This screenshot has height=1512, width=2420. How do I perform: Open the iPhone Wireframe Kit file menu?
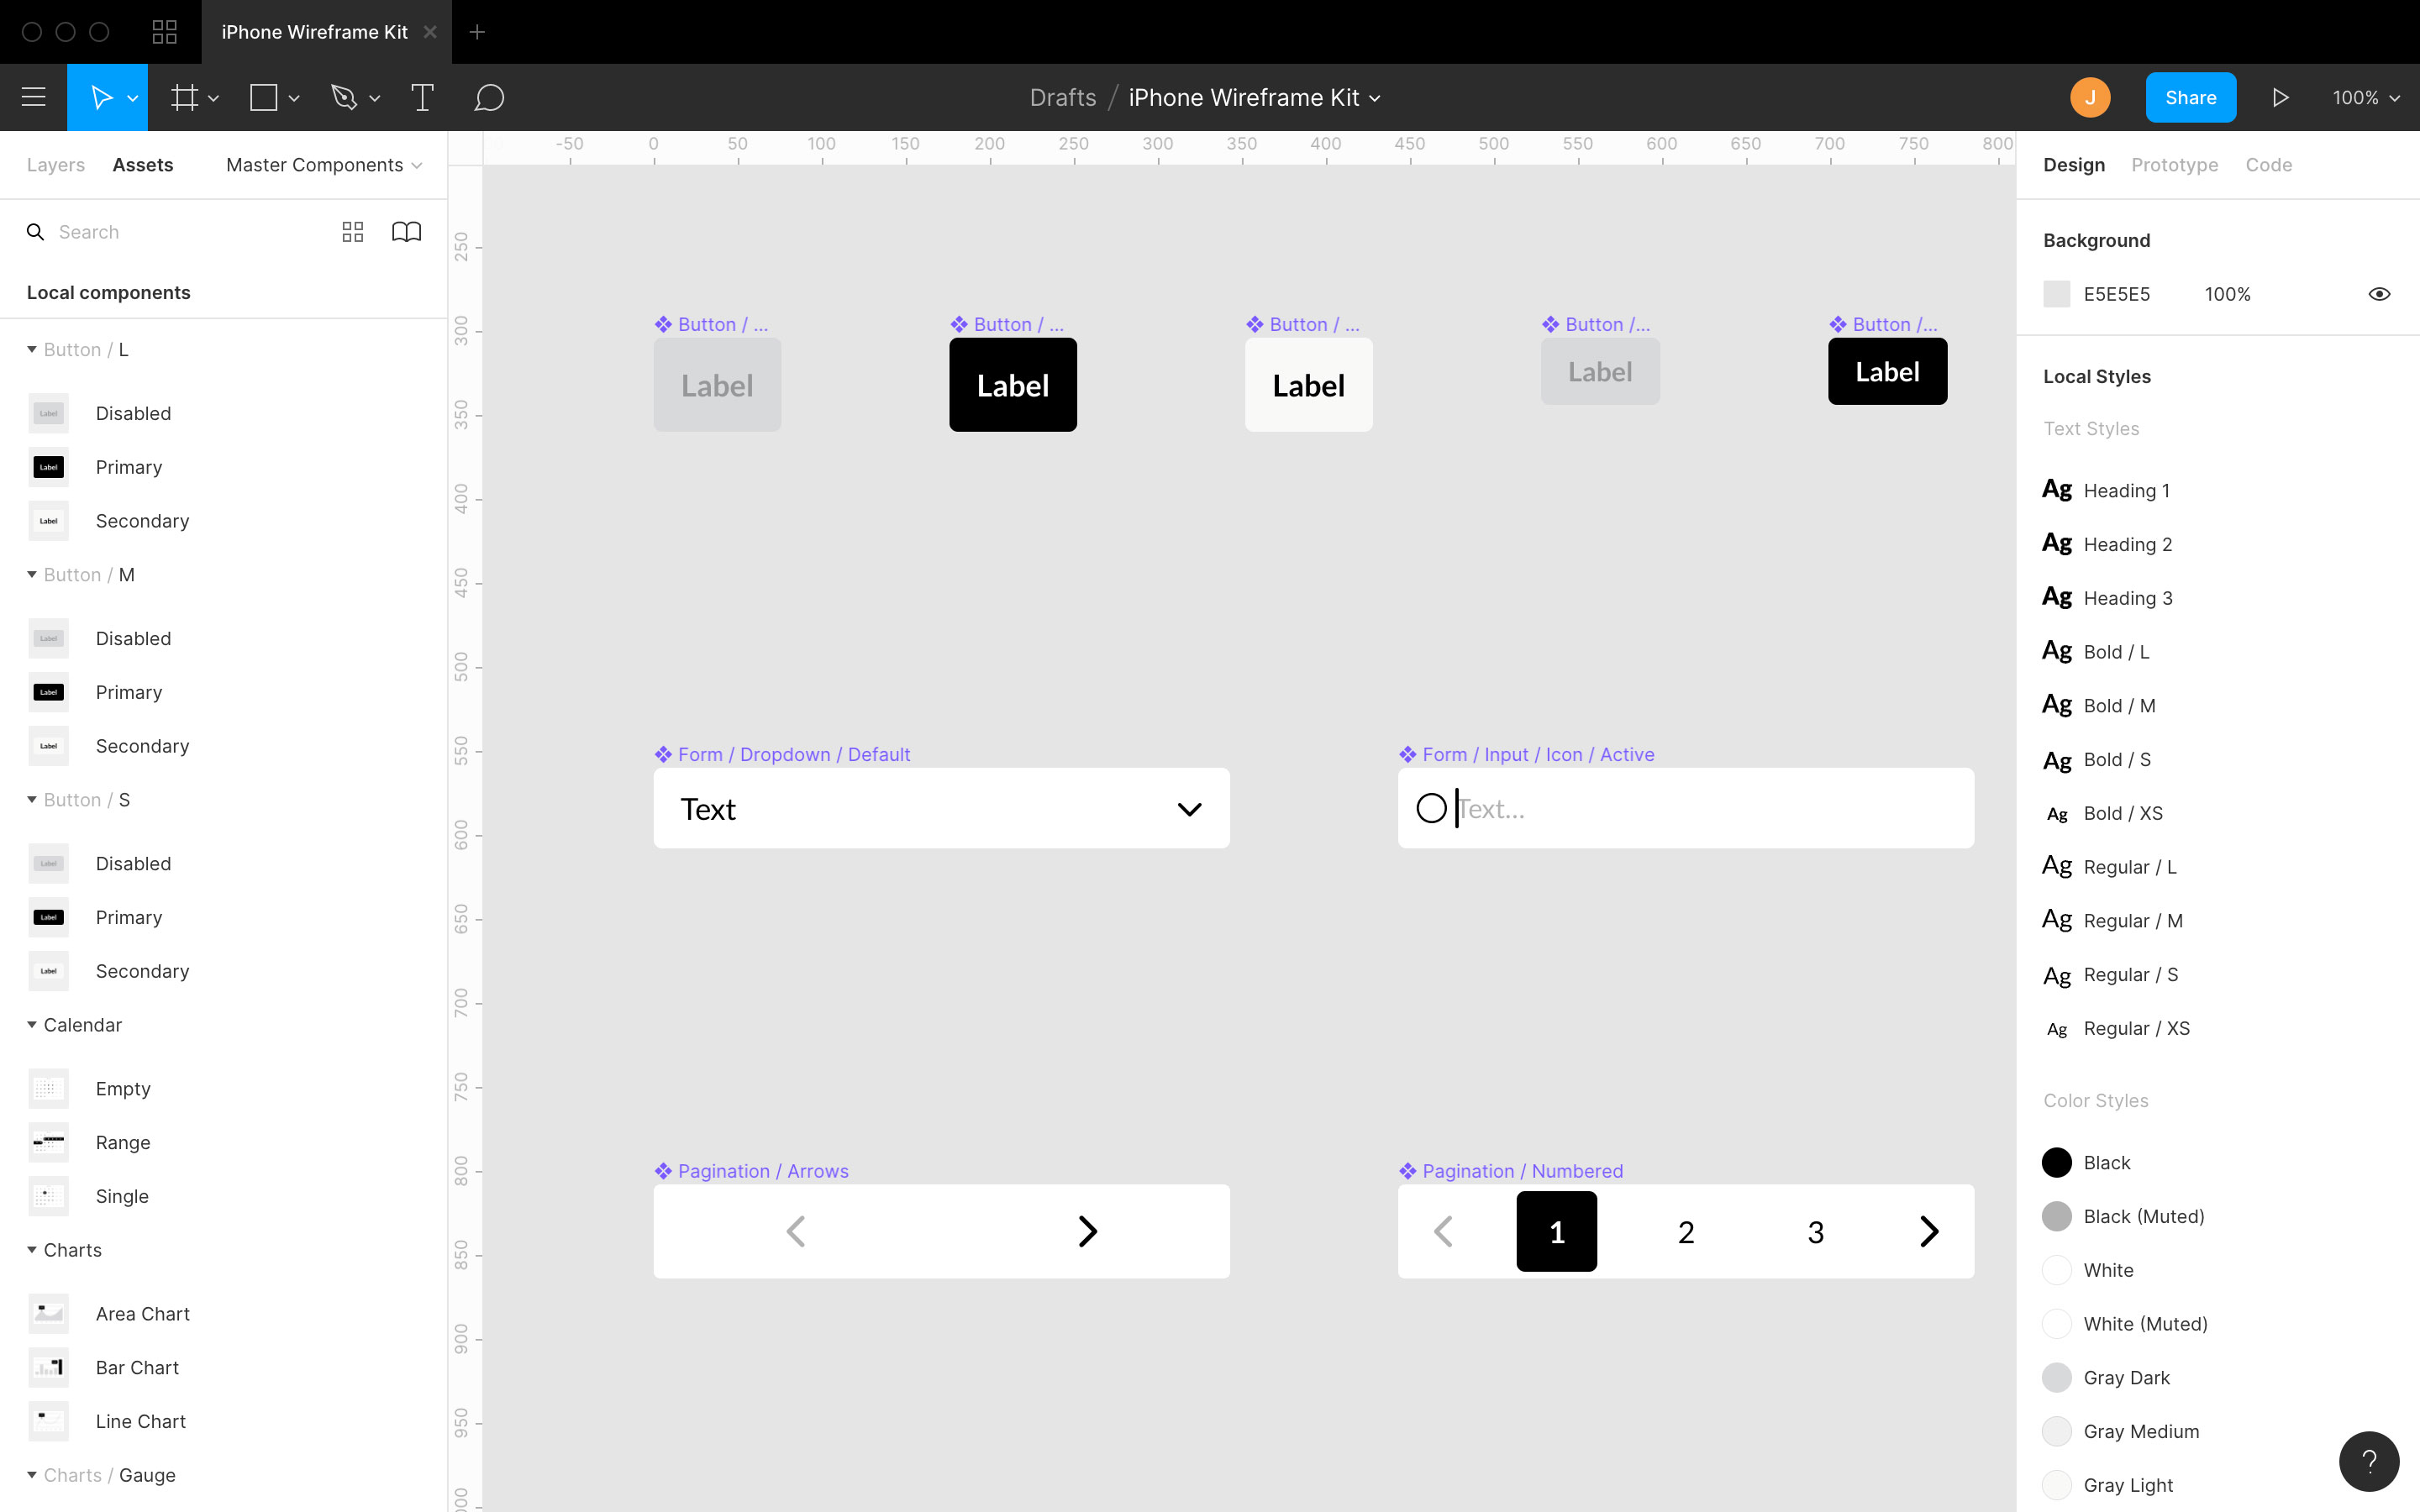tap(1376, 97)
